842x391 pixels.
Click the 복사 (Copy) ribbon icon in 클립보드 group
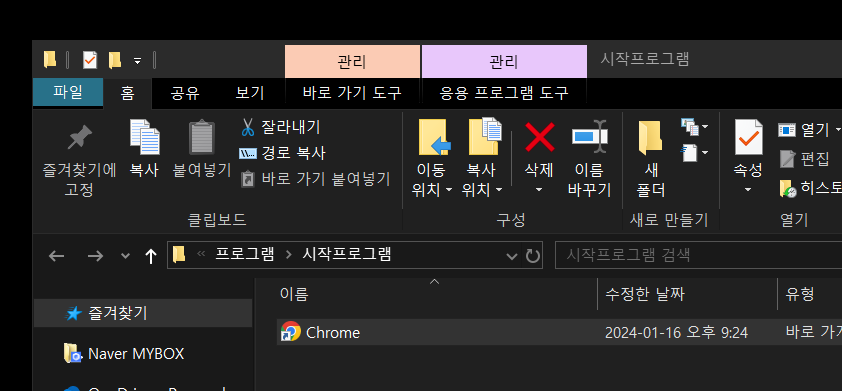(x=144, y=137)
